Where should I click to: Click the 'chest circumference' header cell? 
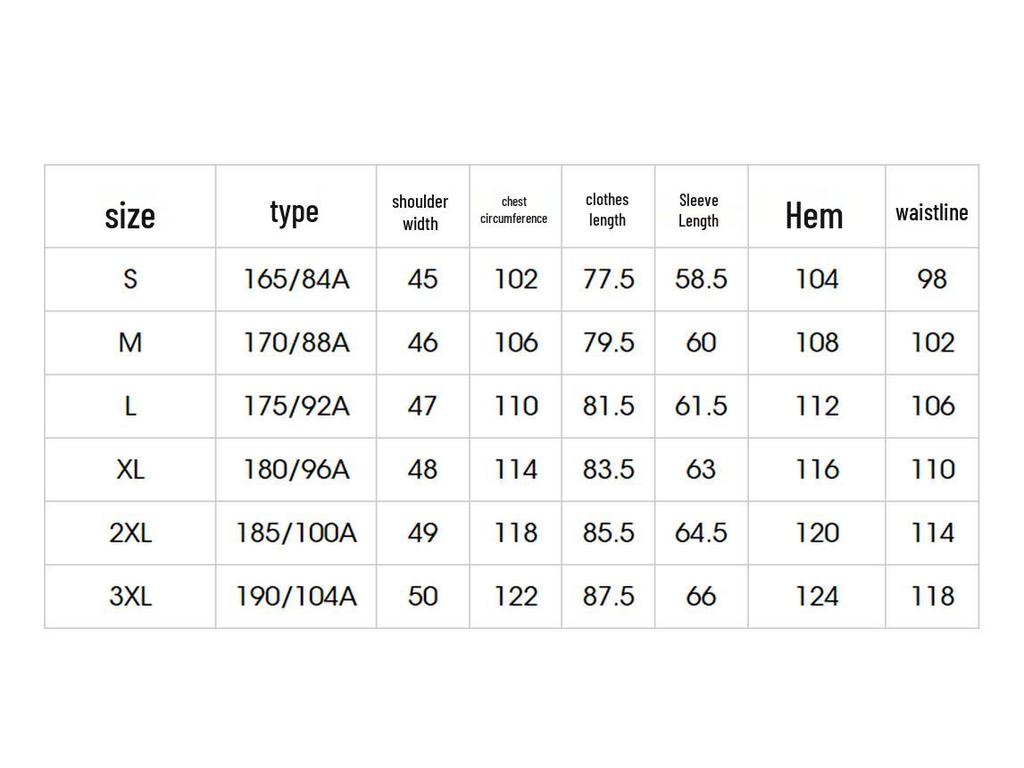pyautogui.click(x=514, y=210)
